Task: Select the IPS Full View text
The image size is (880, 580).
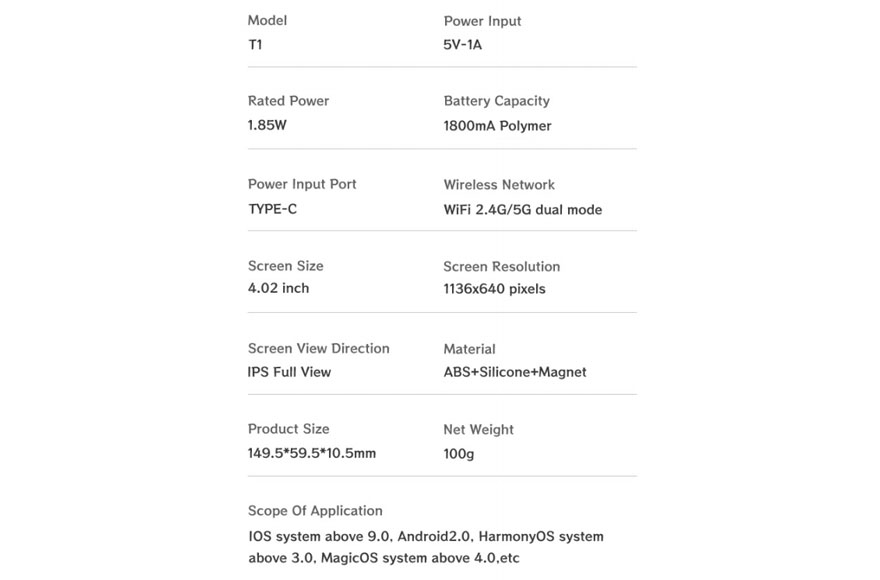Action: pyautogui.click(x=289, y=372)
